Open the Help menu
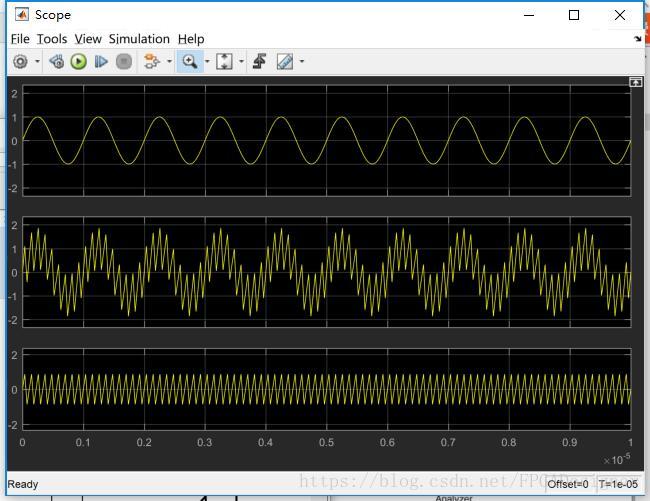Screen dimensions: 650x501 [191, 39]
